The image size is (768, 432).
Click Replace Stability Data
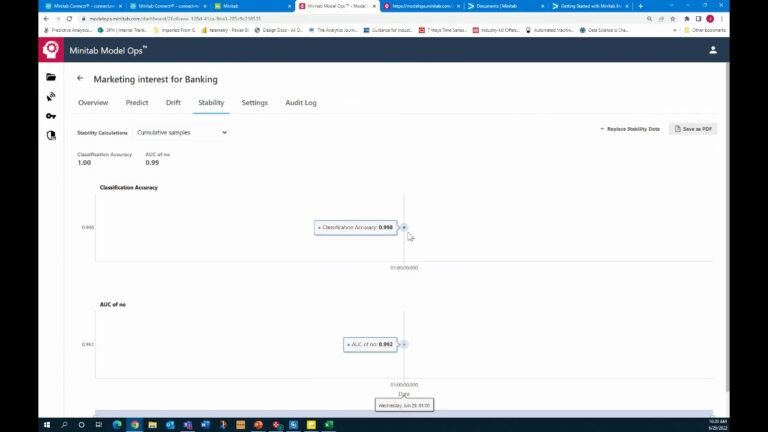[x=630, y=129]
